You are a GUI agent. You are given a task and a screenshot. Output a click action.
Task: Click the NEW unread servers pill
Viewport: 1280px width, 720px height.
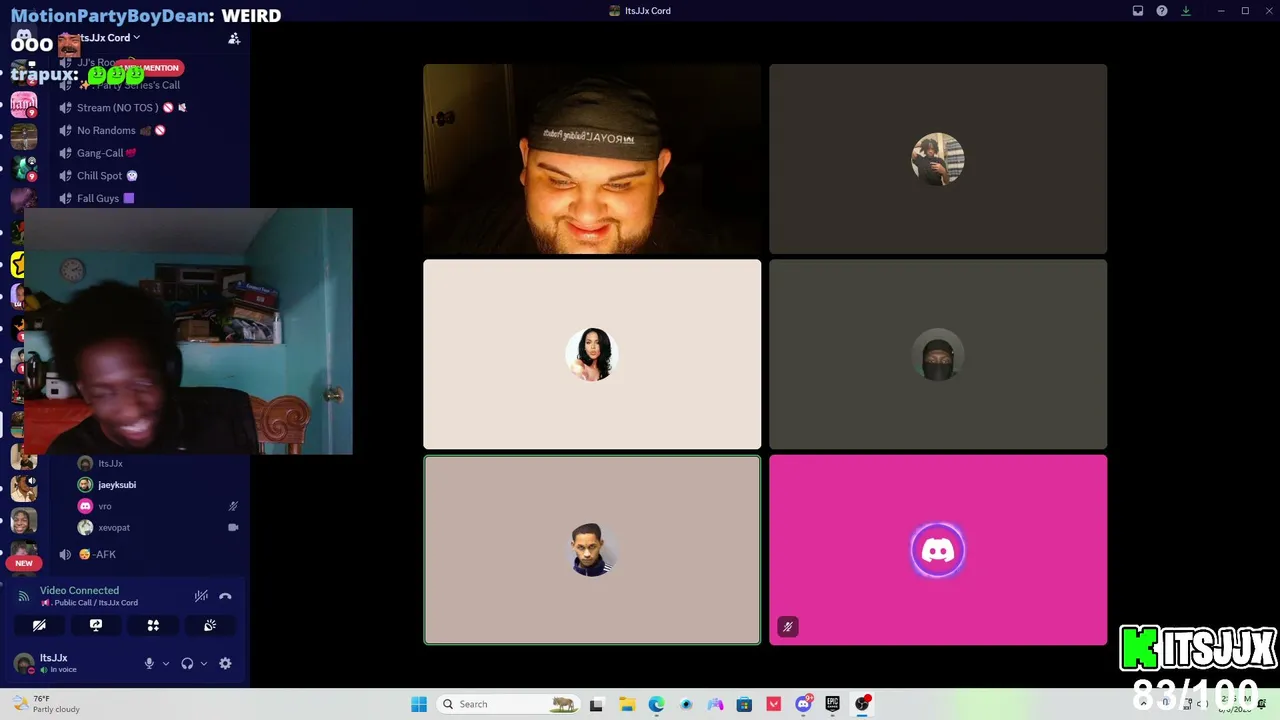click(x=24, y=563)
